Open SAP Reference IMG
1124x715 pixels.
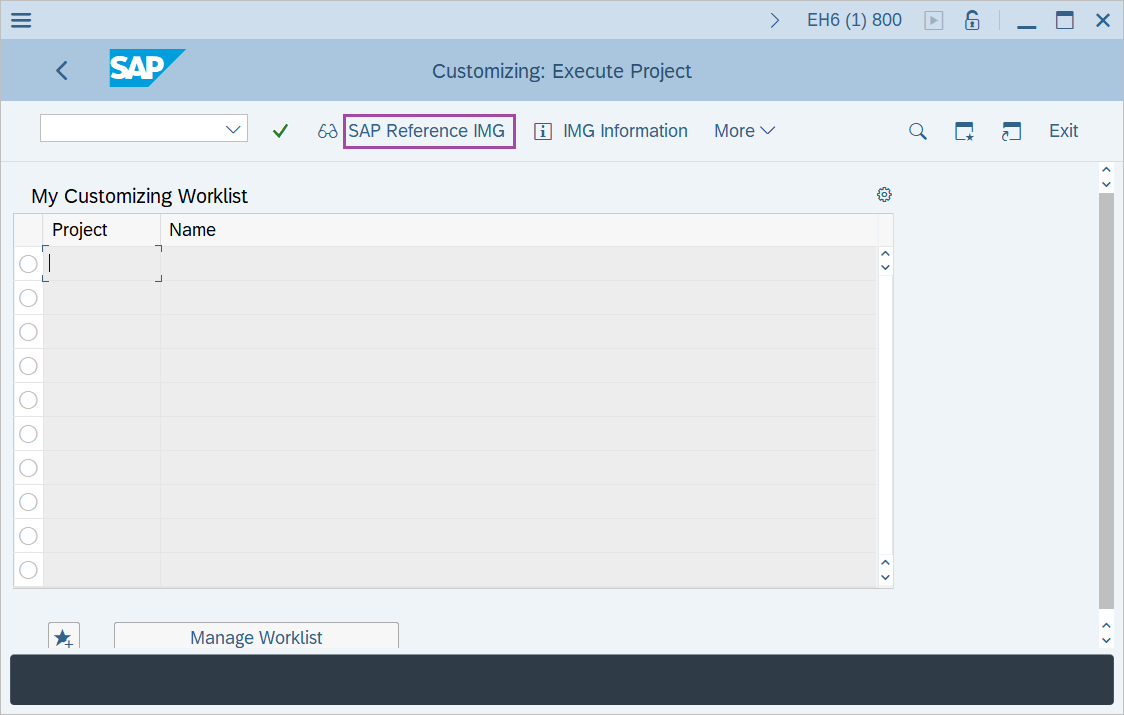[428, 130]
